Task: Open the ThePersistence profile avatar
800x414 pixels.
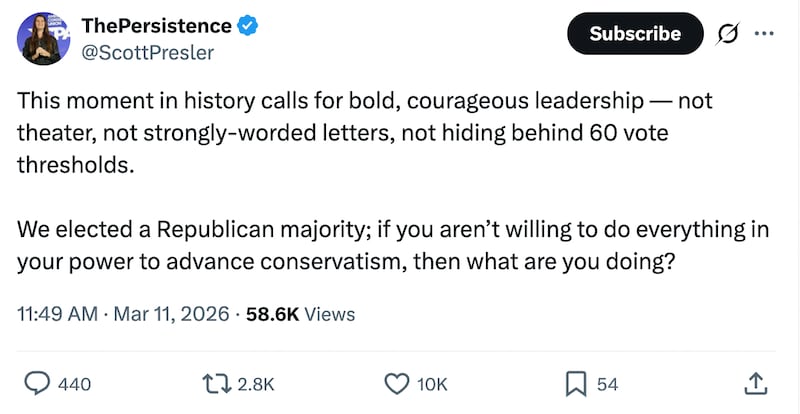Action: point(41,39)
